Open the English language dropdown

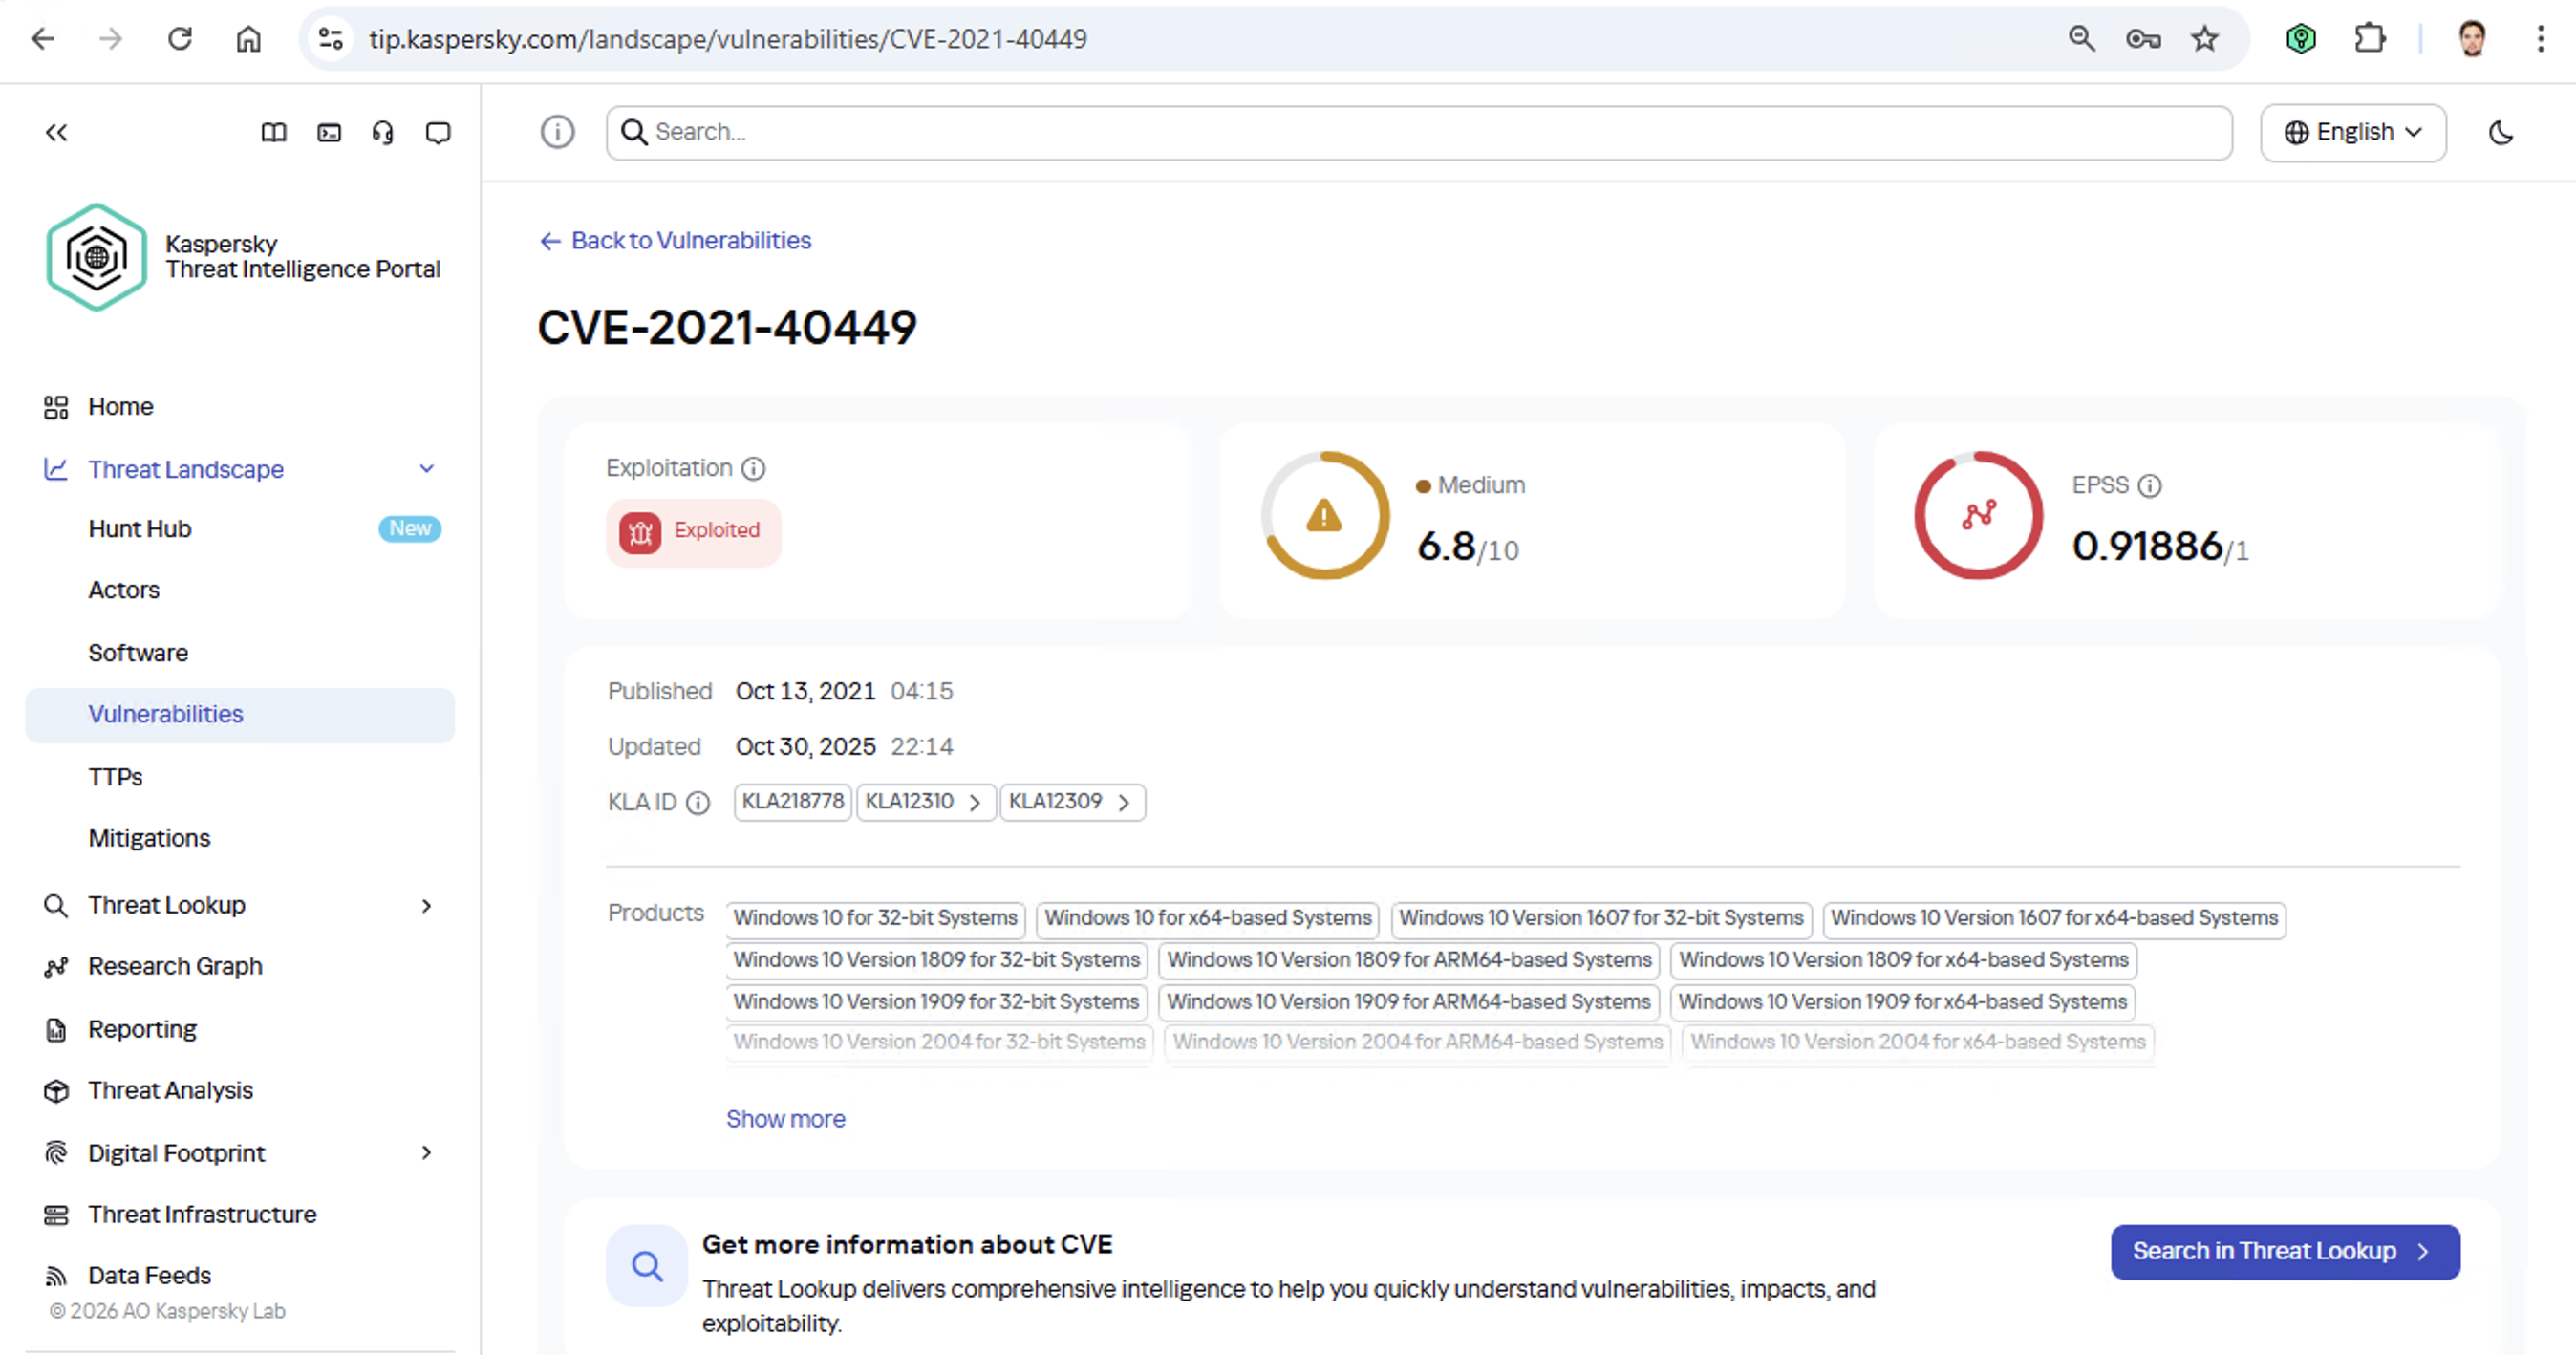click(2353, 131)
